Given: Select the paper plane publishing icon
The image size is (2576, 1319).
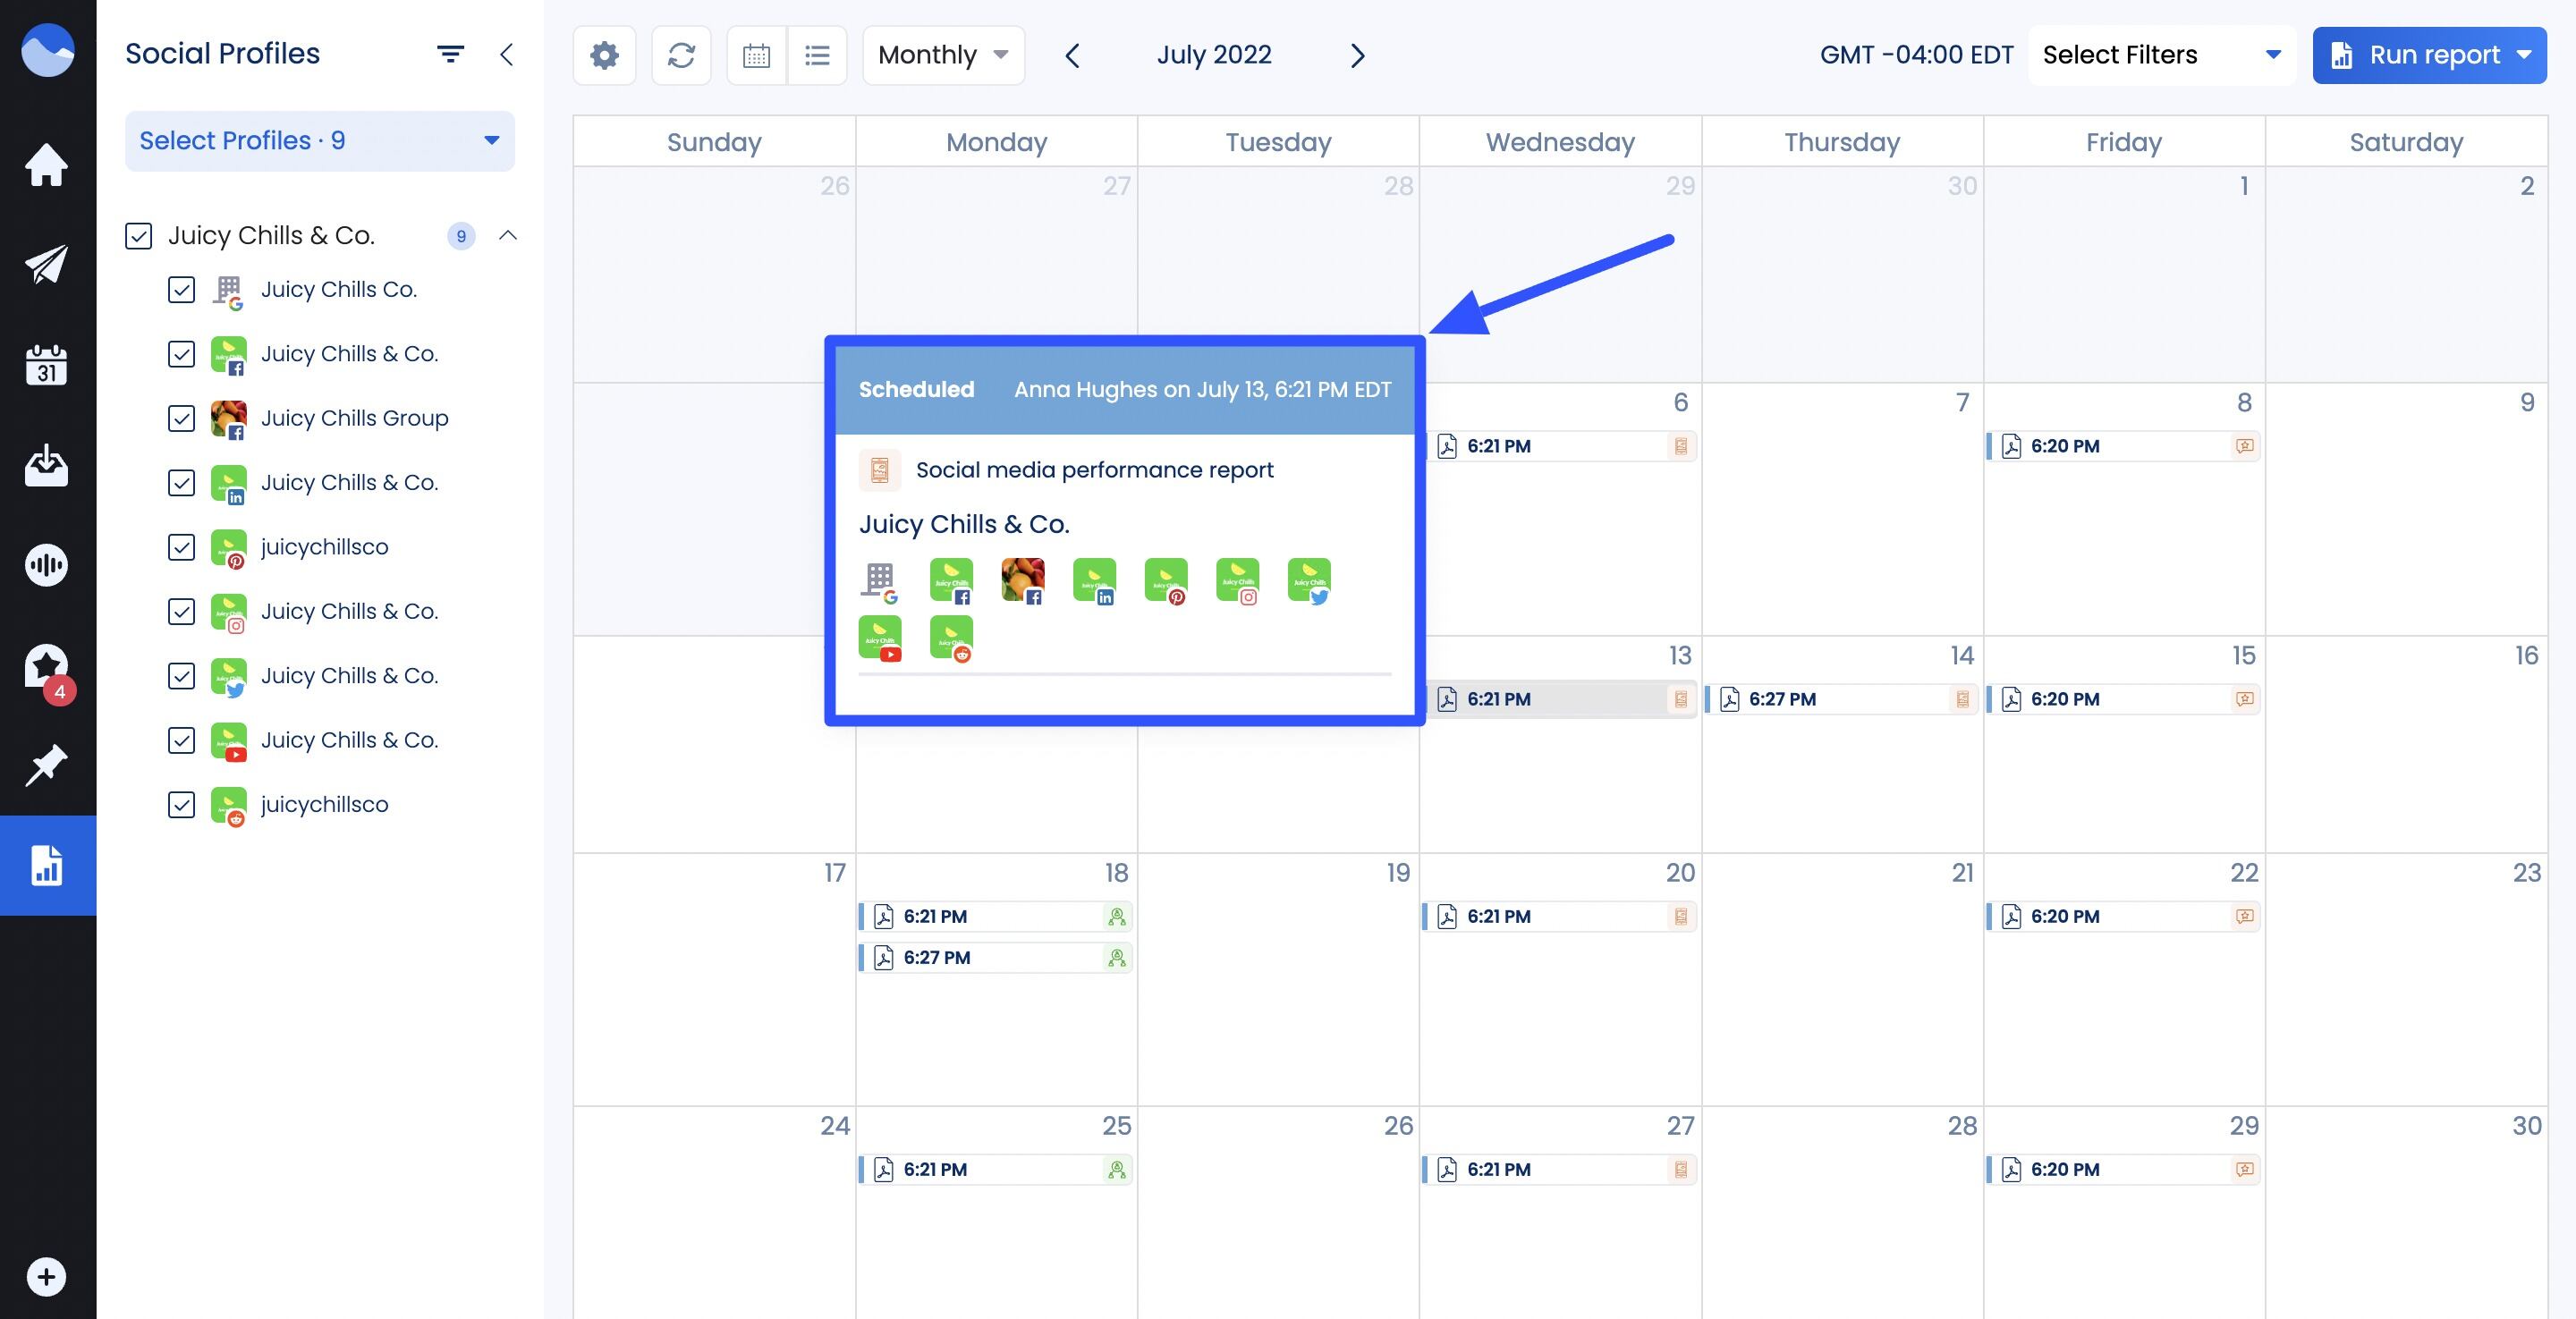Looking at the screenshot, I should (x=47, y=265).
